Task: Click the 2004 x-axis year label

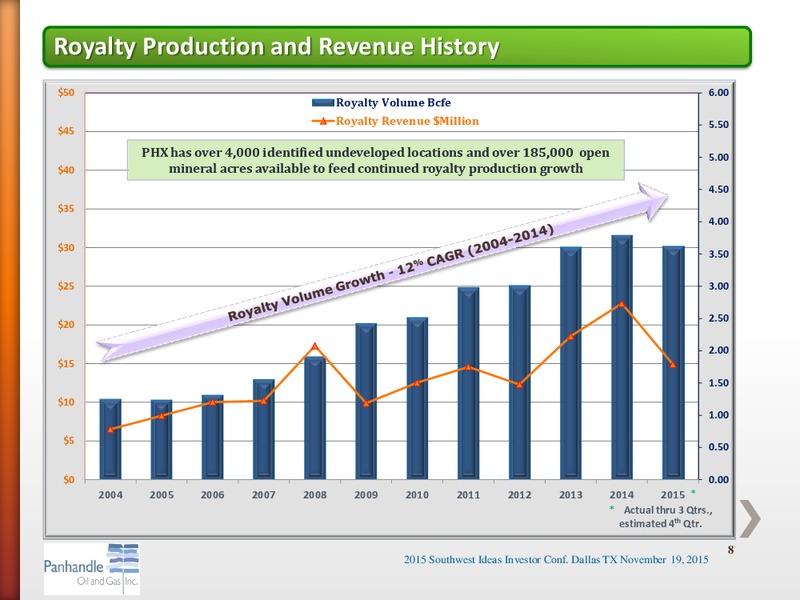Action: 110,494
